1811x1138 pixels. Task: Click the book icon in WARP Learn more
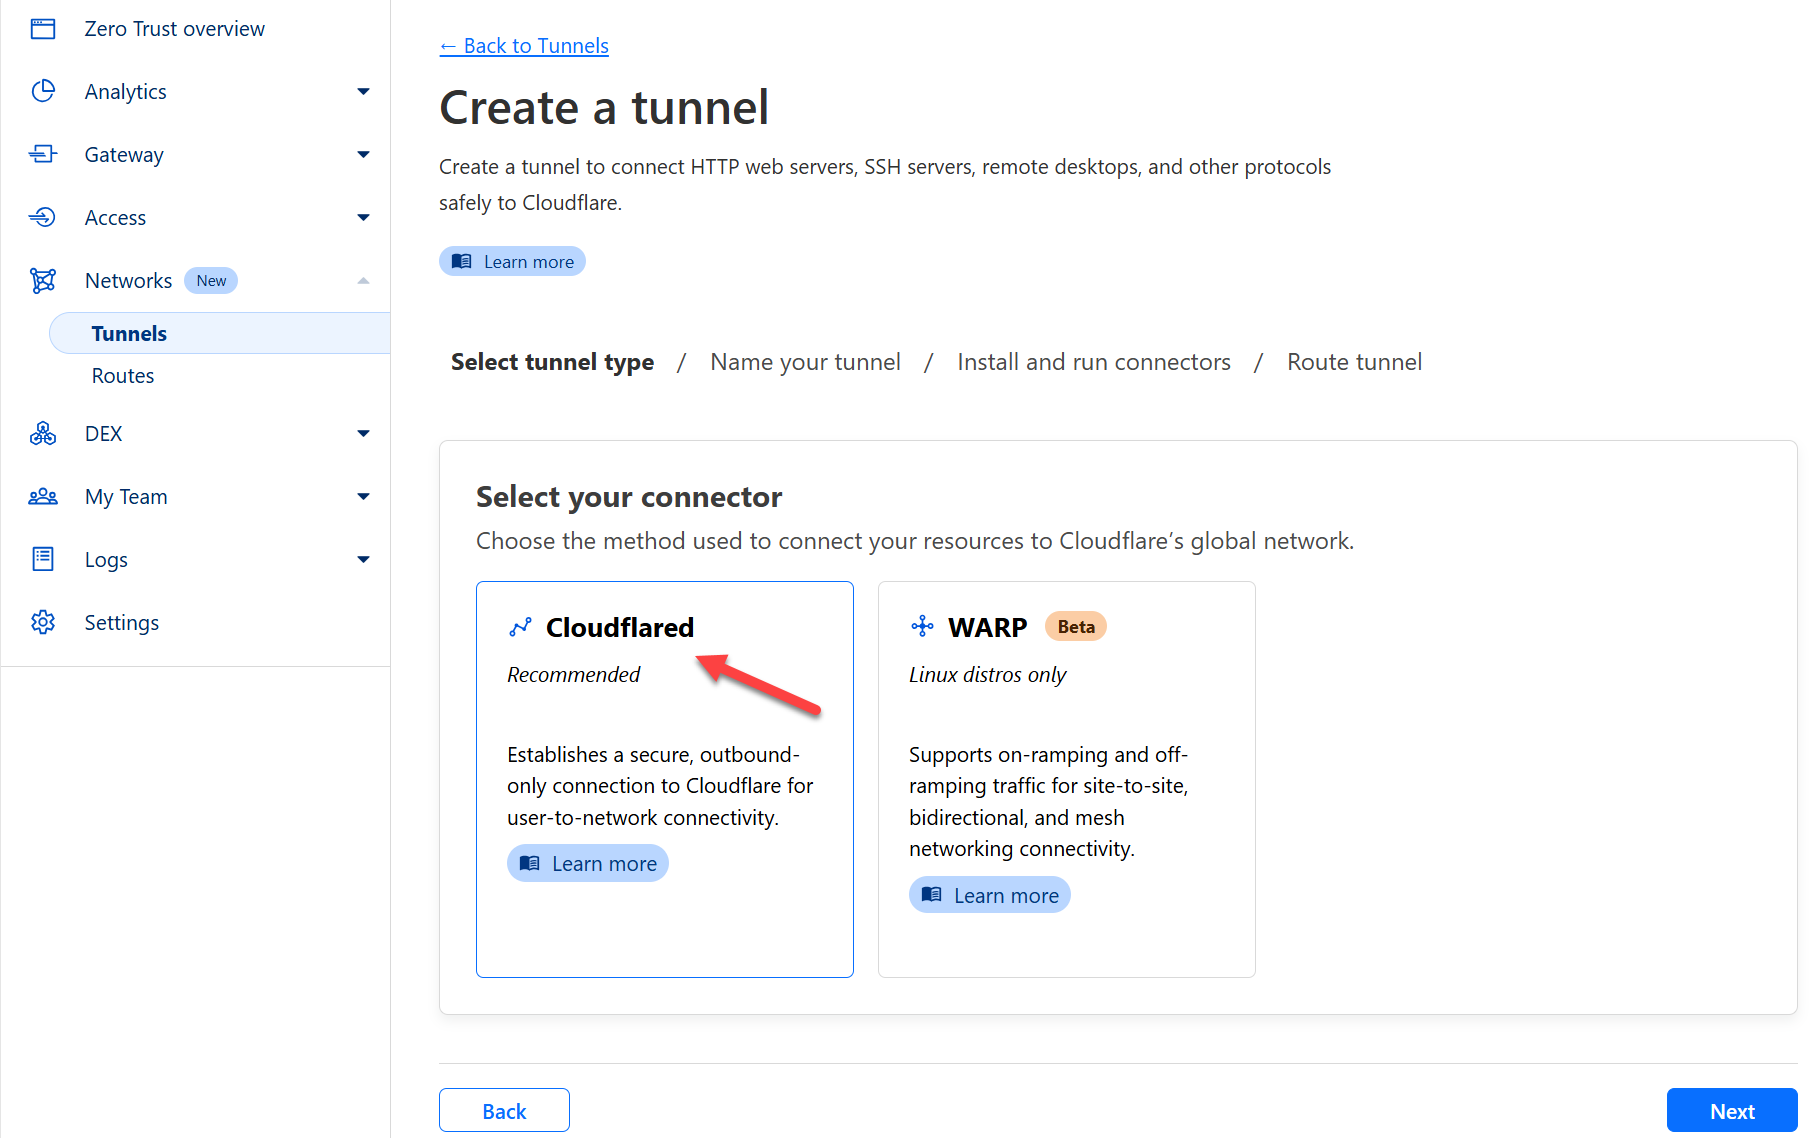click(x=932, y=894)
